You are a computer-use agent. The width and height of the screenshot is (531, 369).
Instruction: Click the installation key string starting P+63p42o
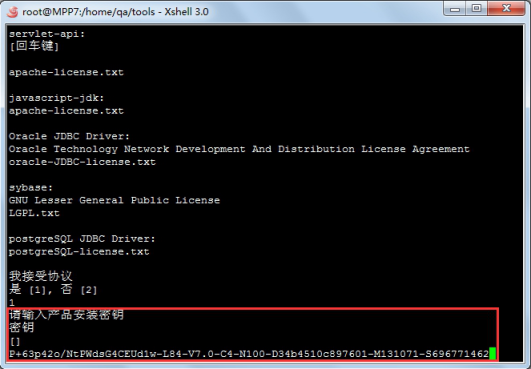pyautogui.click(x=249, y=354)
